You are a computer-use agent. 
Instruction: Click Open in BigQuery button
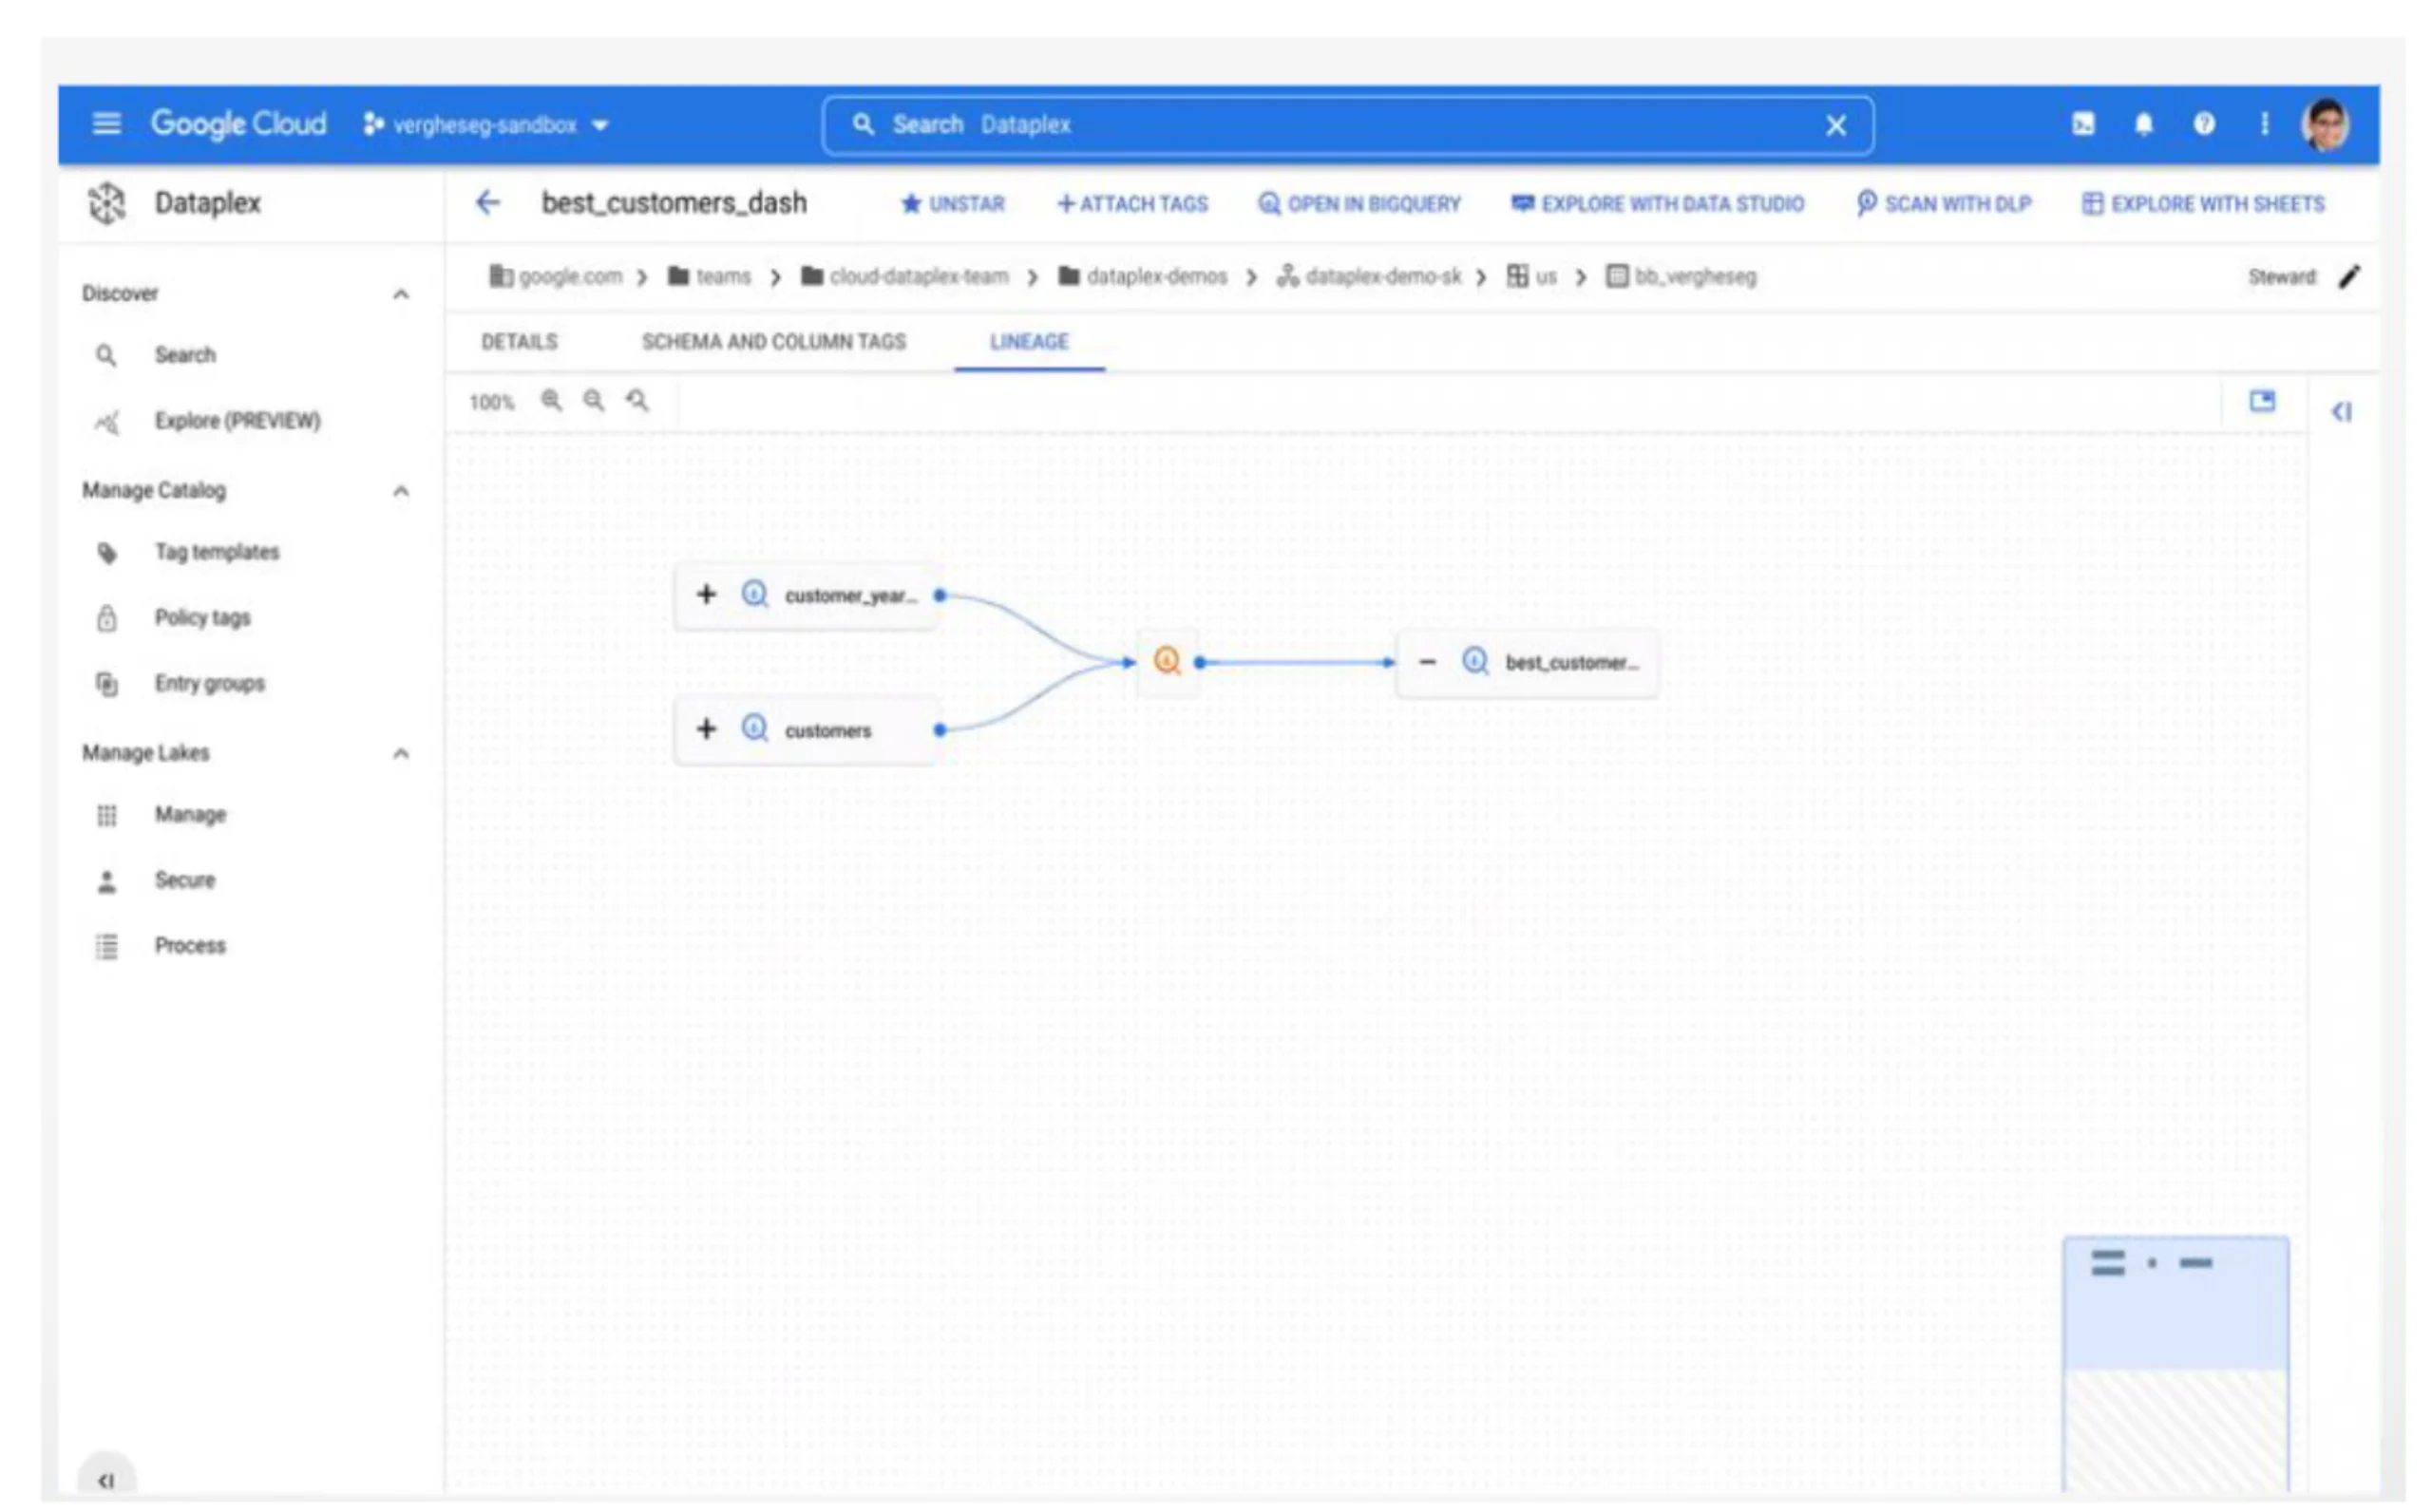(x=1359, y=204)
